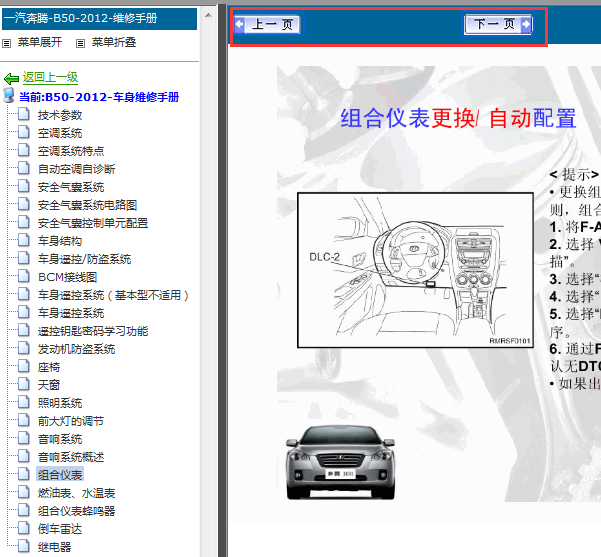Open 天窗 page
The image size is (601, 557).
tap(49, 385)
